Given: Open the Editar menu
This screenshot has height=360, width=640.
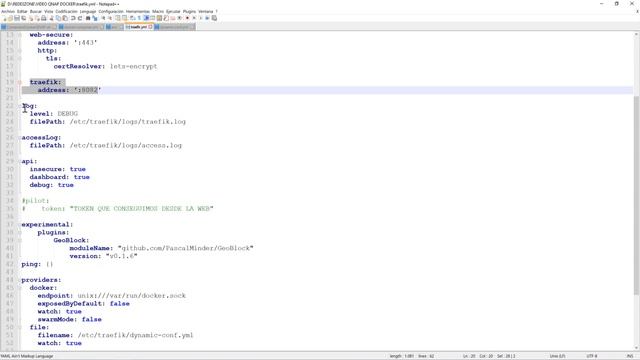Looking at the screenshot, I should [22, 11].
